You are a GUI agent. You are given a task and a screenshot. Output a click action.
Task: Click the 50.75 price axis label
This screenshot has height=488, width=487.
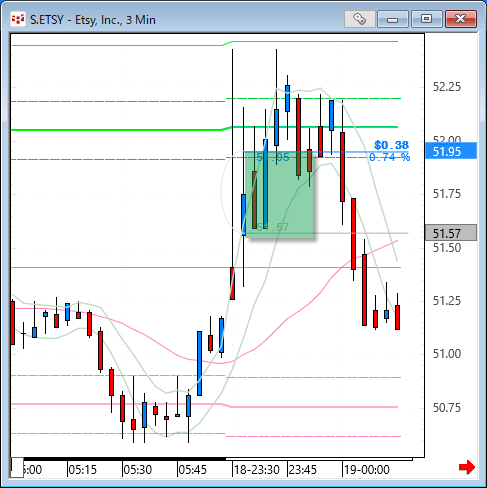coord(447,408)
